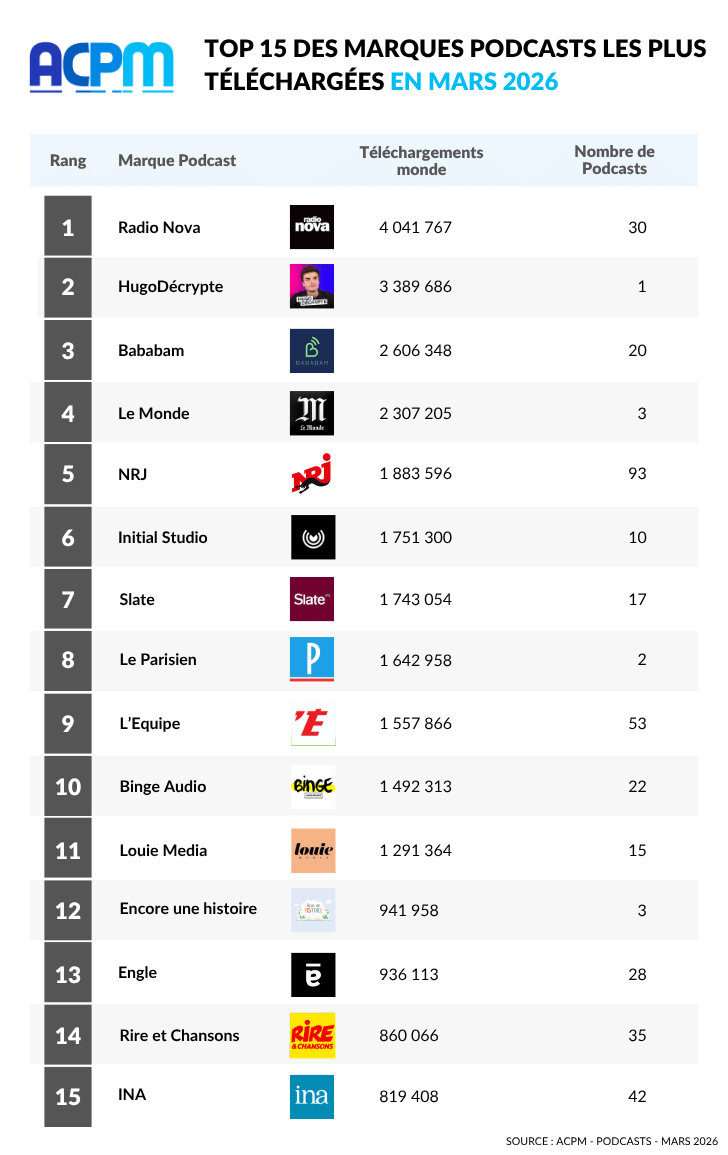Click the Téléchargements monde column header
The width and height of the screenshot is (728, 1155).
click(x=421, y=160)
